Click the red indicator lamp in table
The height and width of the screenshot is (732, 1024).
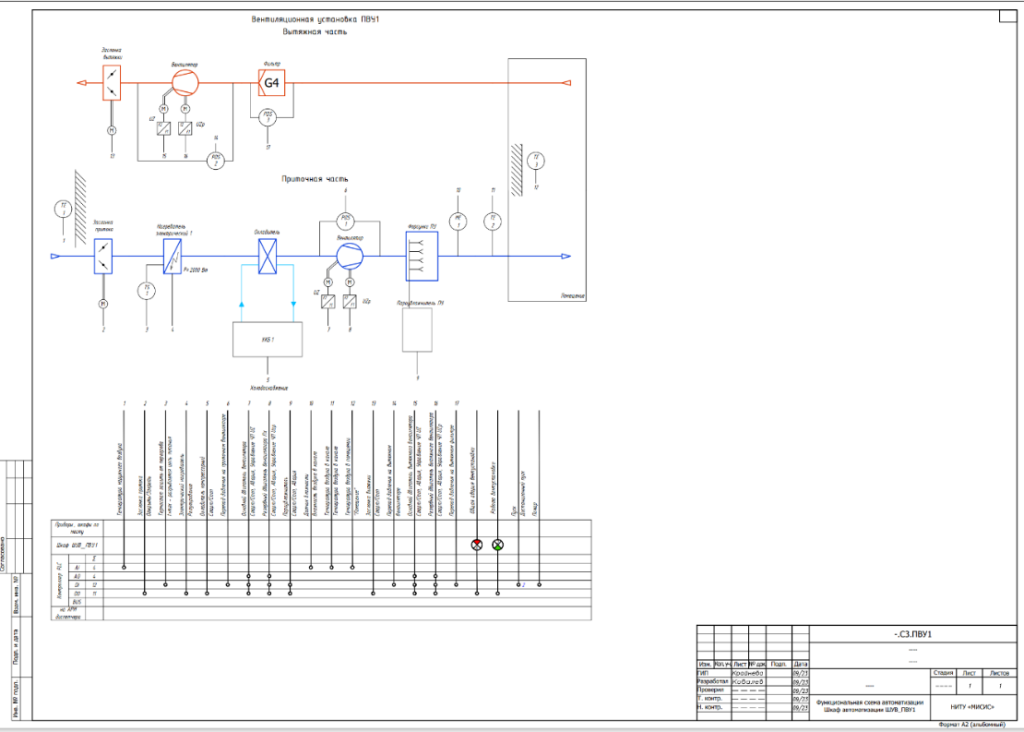pos(477,545)
